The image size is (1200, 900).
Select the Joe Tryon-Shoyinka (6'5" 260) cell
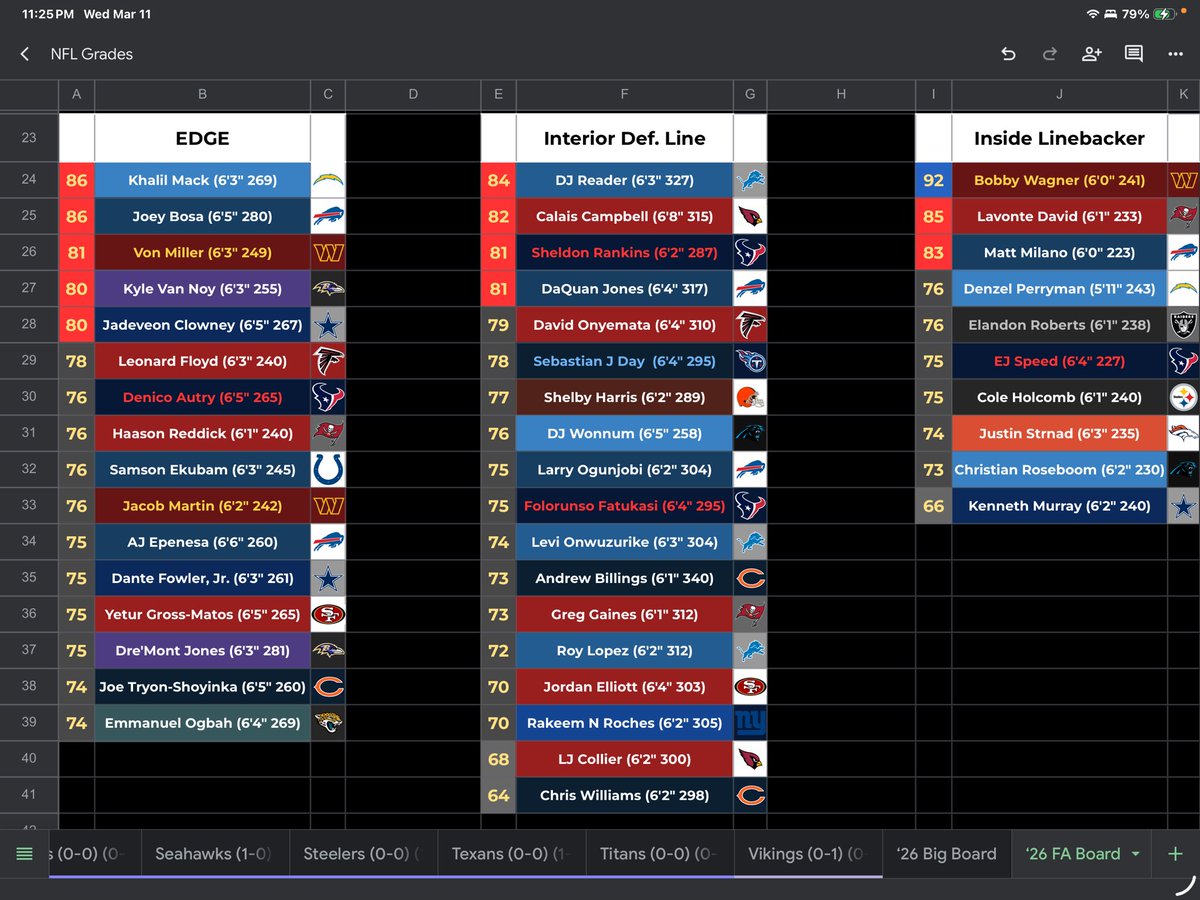(x=203, y=686)
